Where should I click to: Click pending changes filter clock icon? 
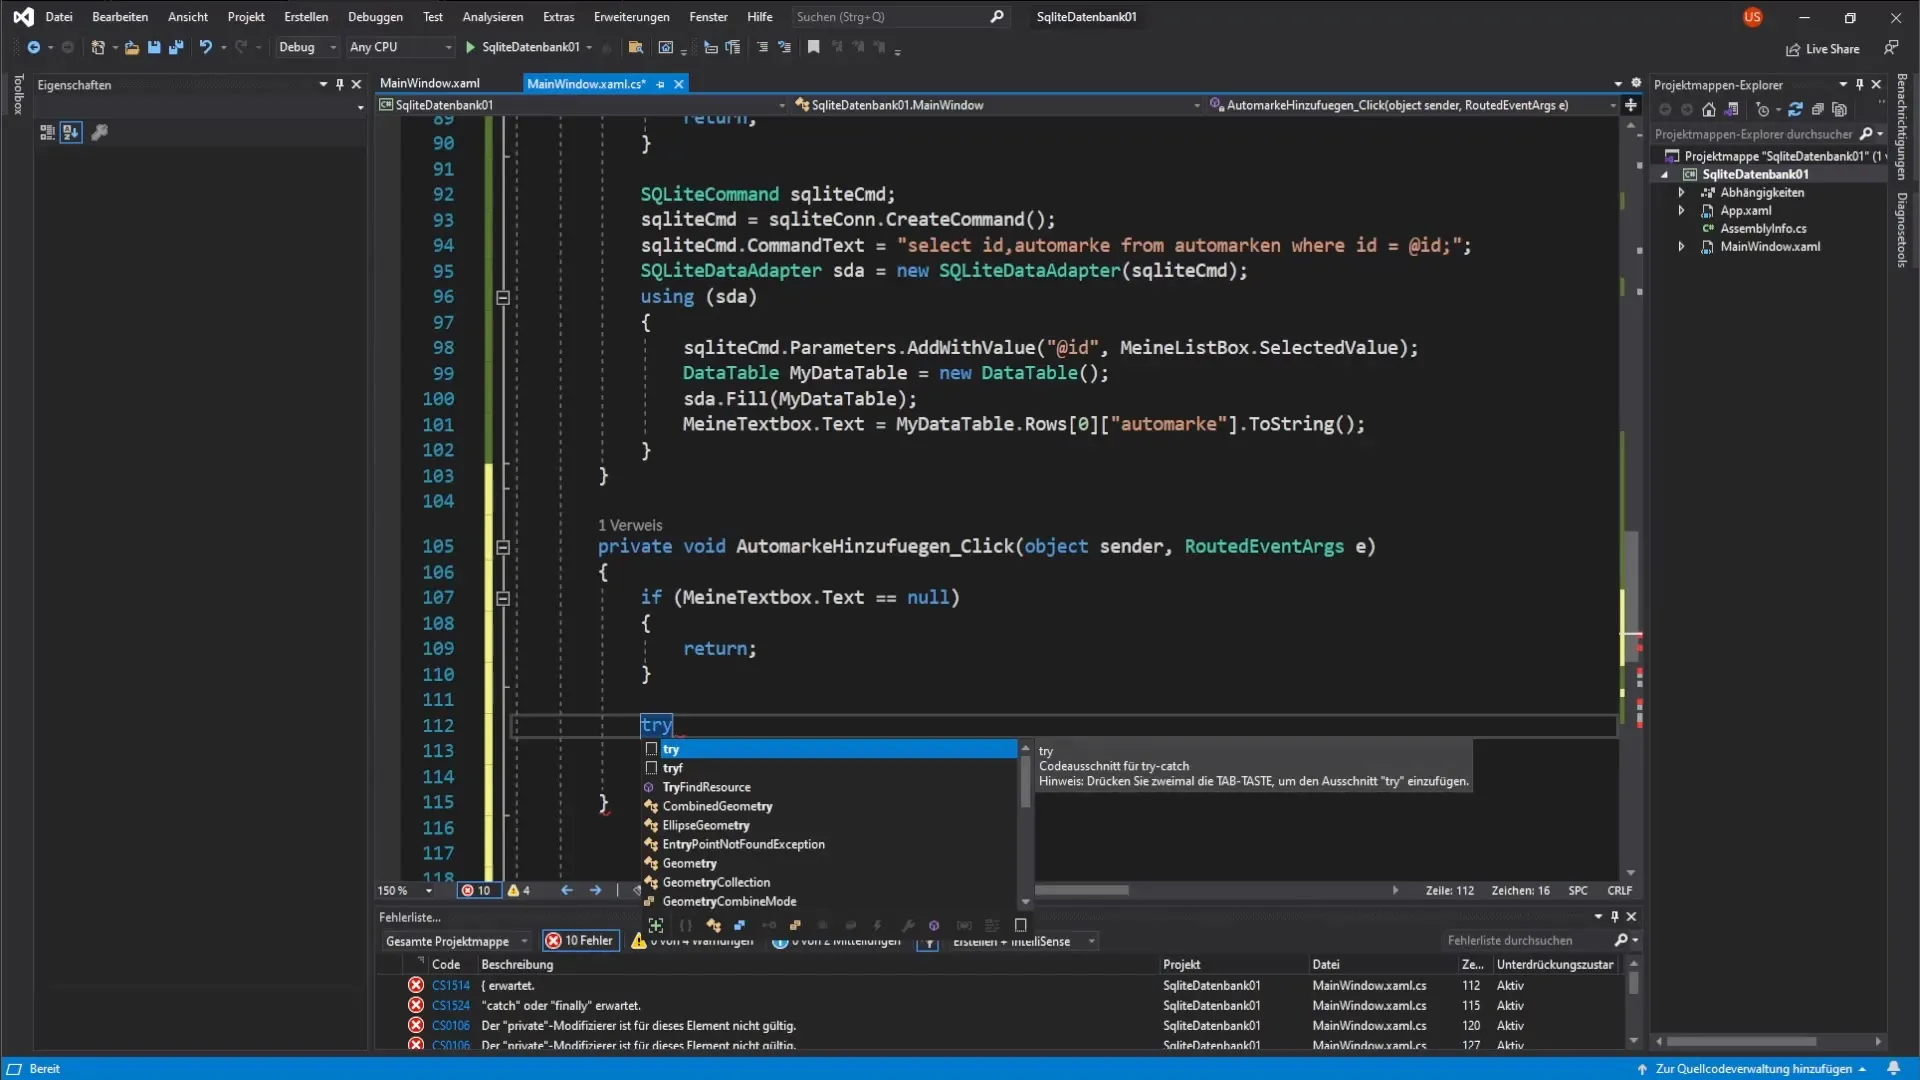tap(1763, 110)
